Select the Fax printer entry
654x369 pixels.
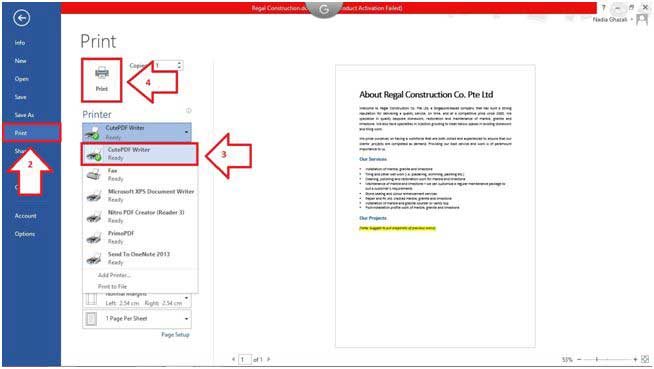click(139, 174)
